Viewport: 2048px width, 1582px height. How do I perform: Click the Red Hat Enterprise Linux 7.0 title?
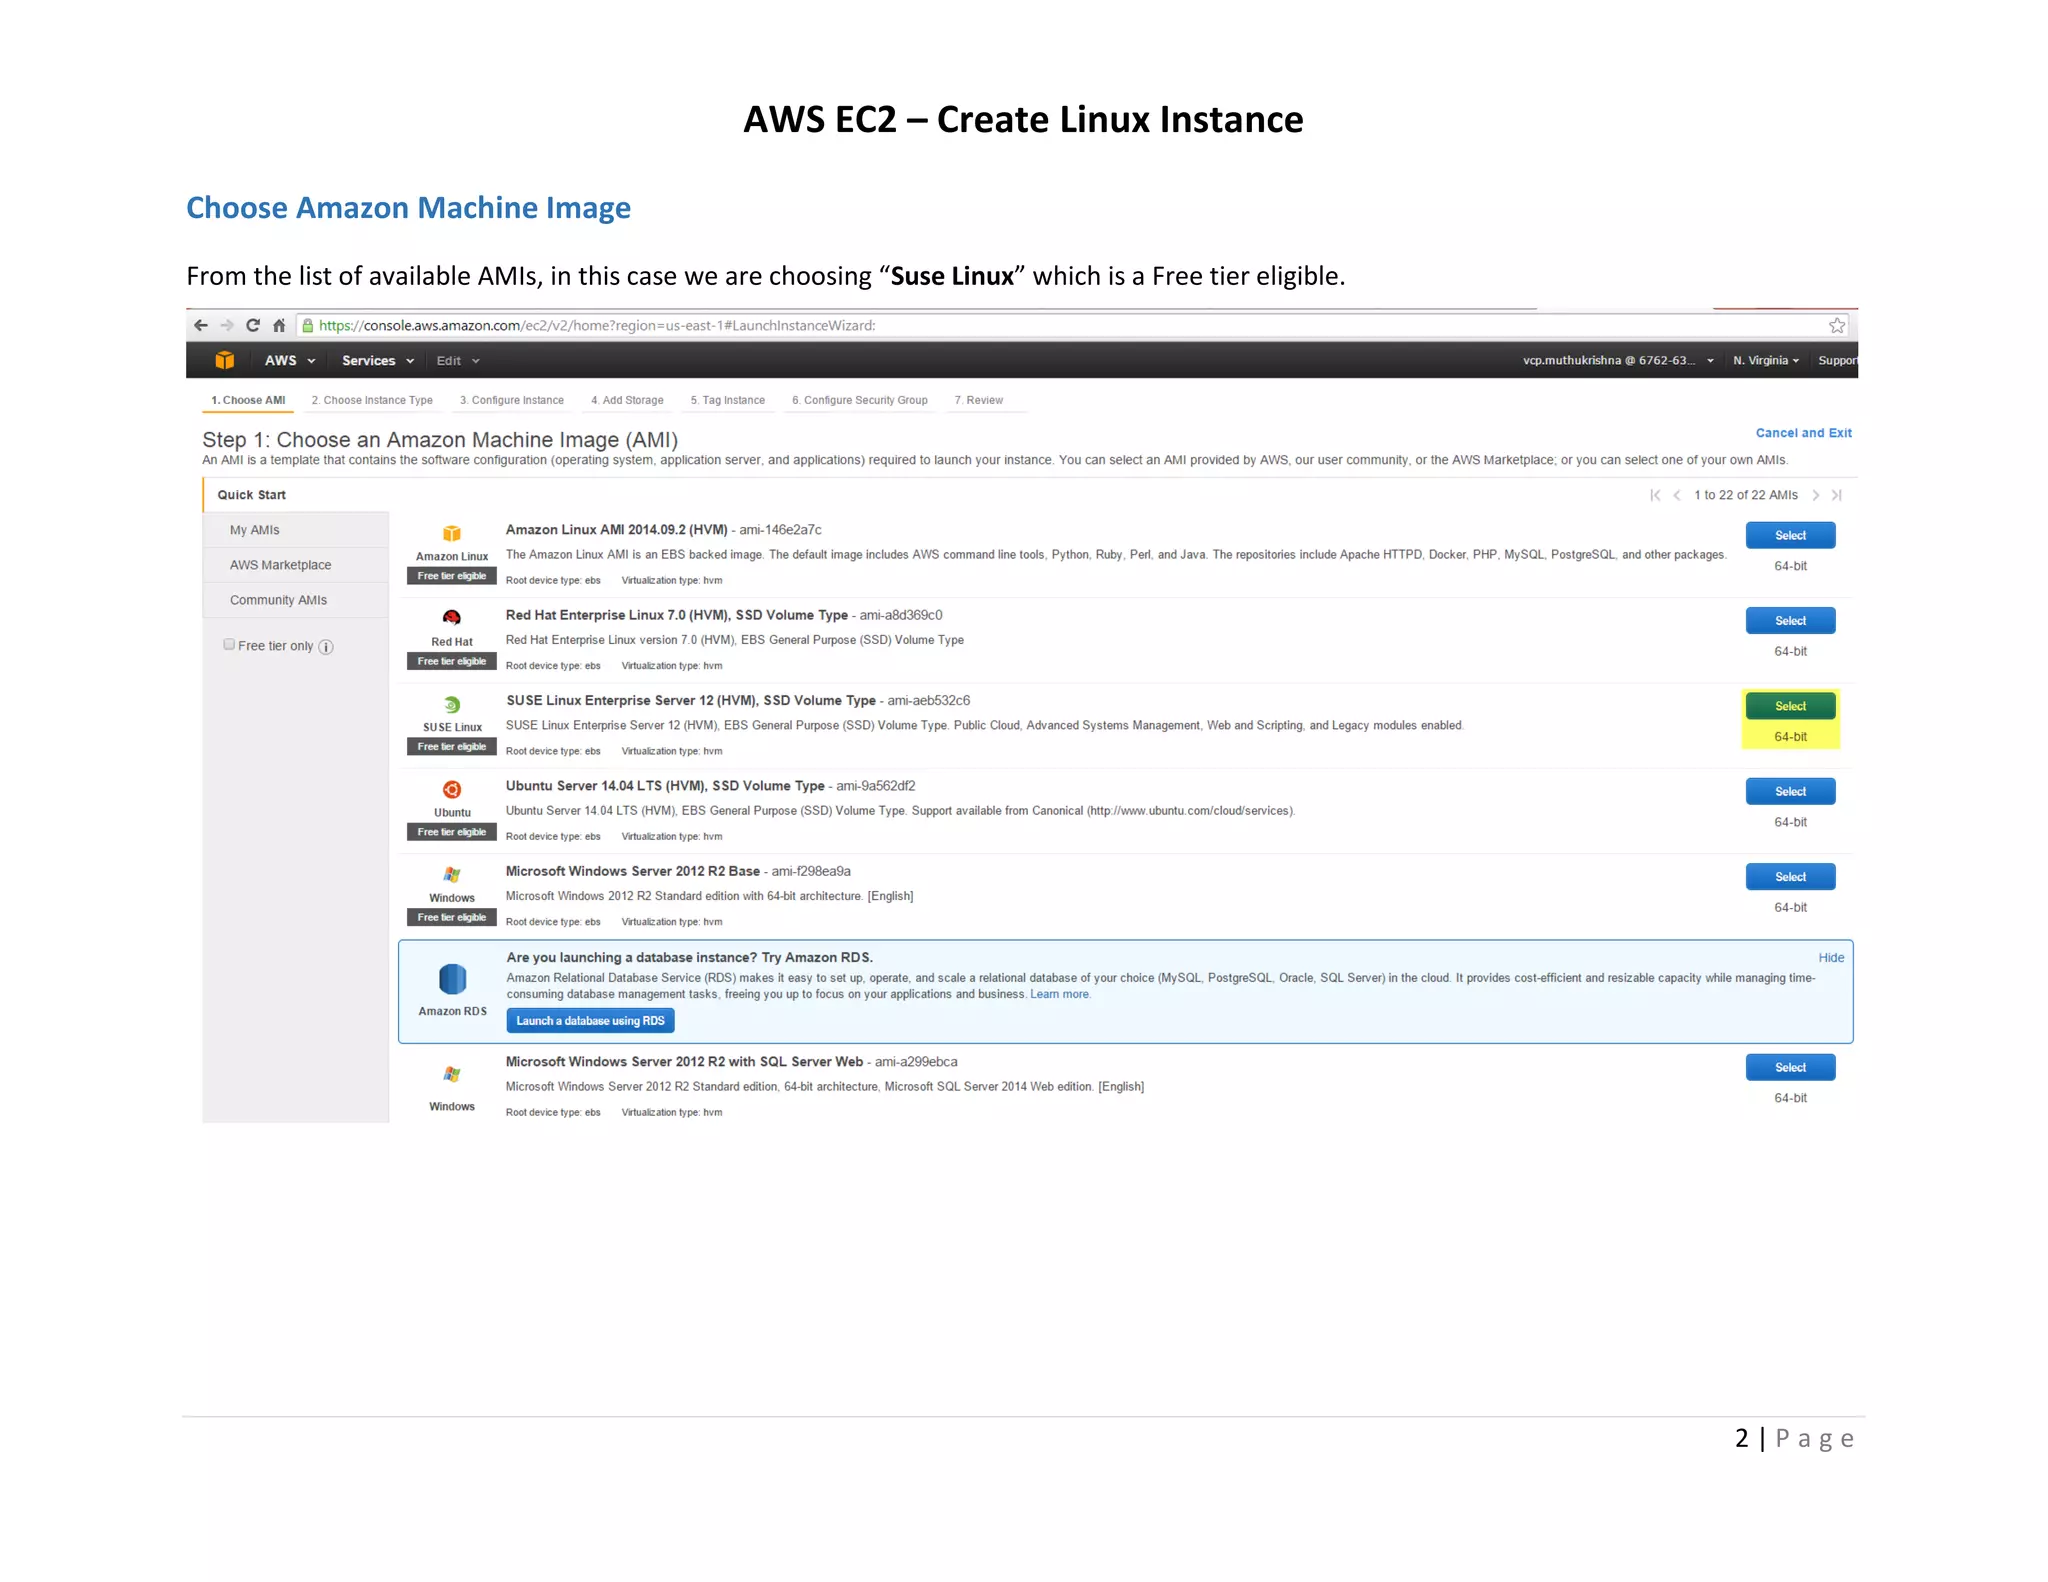[x=677, y=615]
